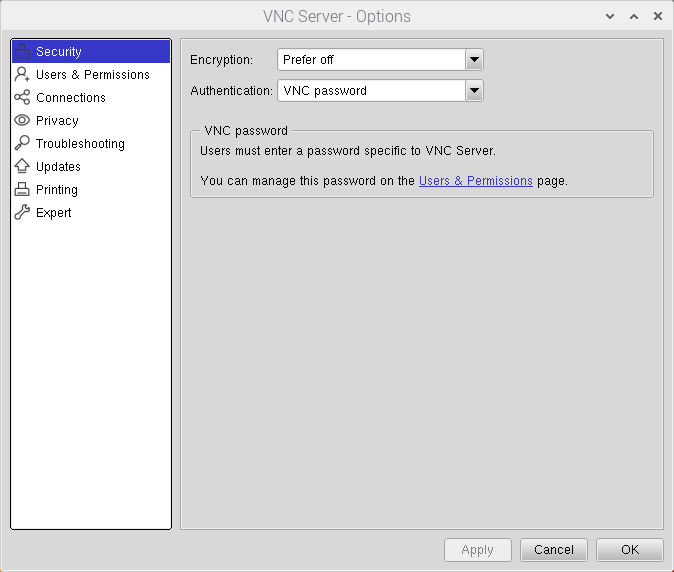The height and width of the screenshot is (572, 674).
Task: Select the Security tab label
Action: pyautogui.click(x=58, y=52)
